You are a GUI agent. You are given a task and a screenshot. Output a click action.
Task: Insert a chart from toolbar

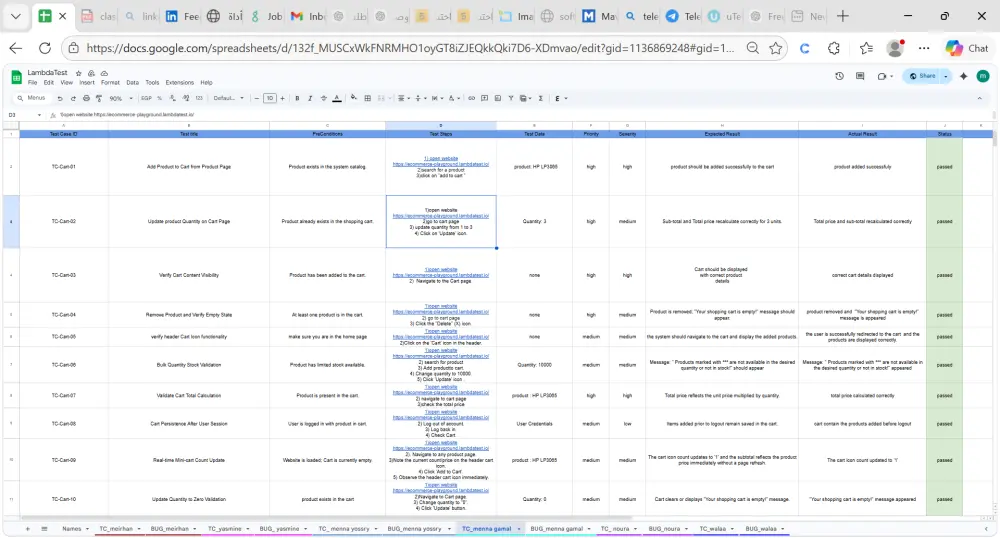pos(497,98)
